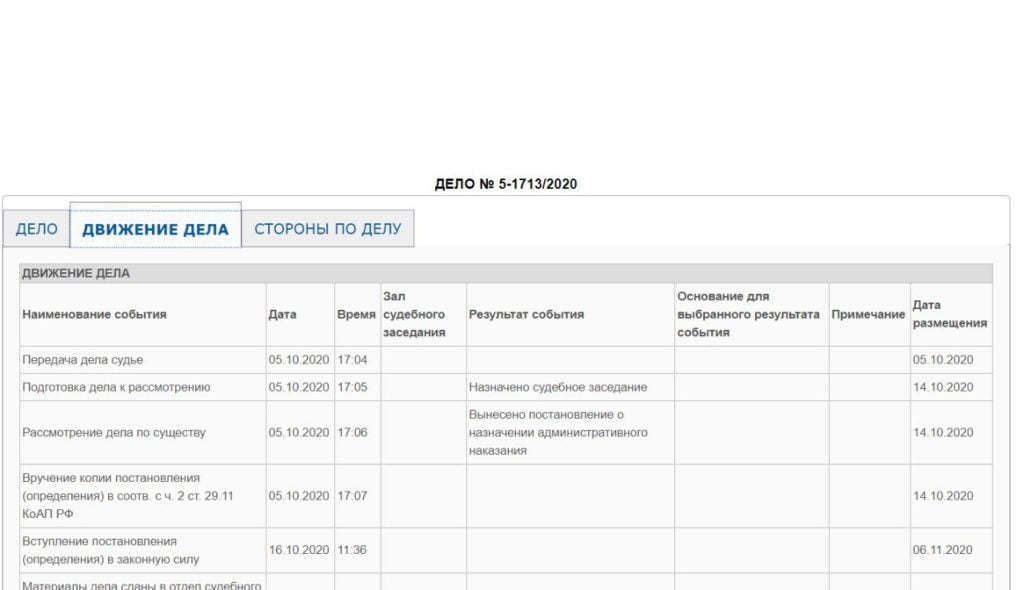Select the "Рассмотрение дела по существу" event
The image size is (1024, 590).
tap(113, 433)
